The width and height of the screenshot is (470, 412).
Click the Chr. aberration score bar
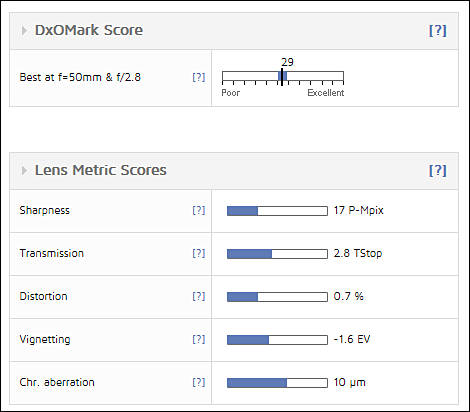(x=277, y=383)
